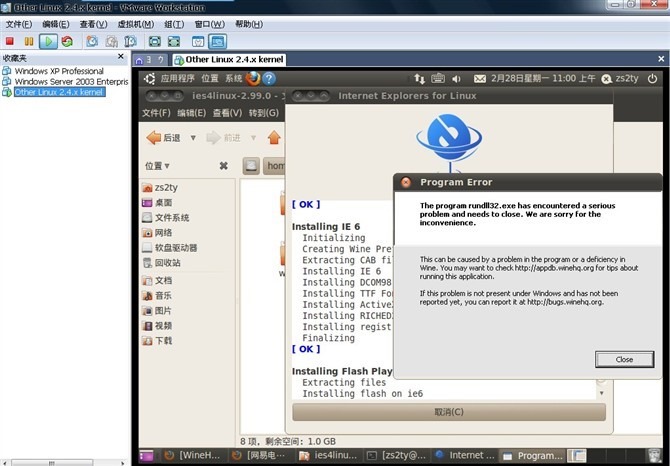This screenshot has width=670, height=466.
Task: Close the current VMware tab
Action: coord(661,59)
